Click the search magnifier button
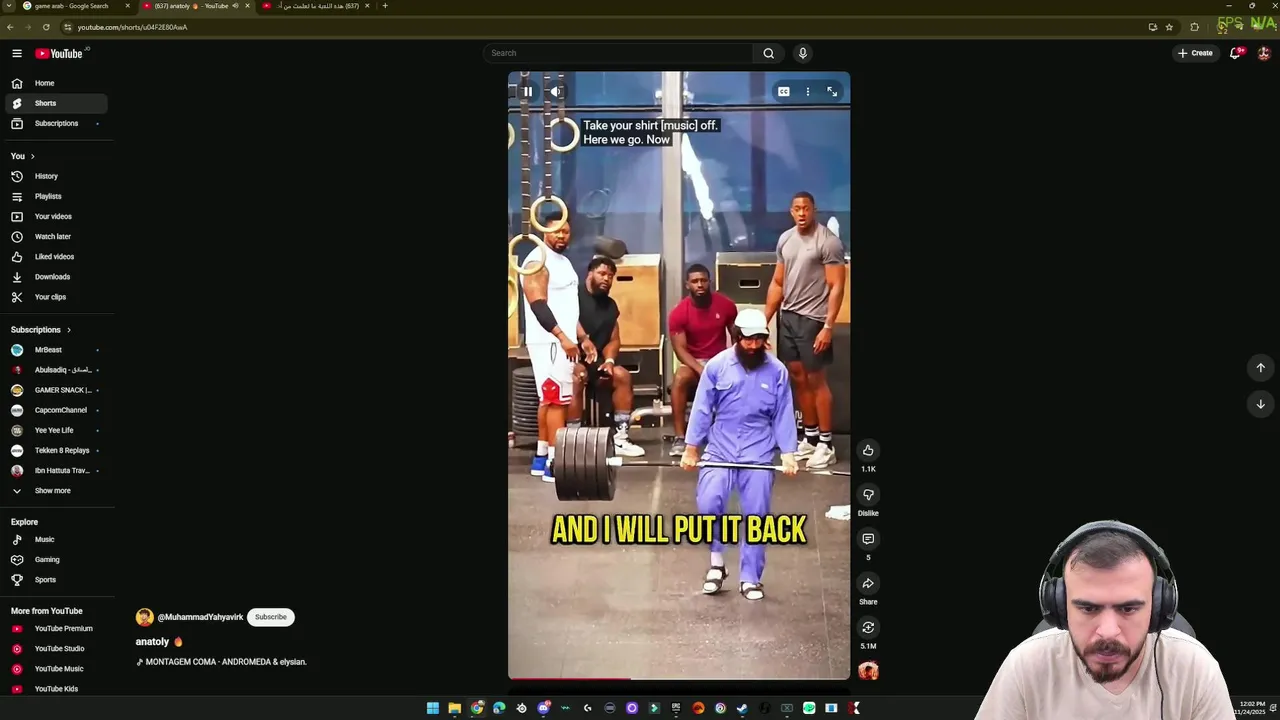The image size is (1280, 720). 768,53
